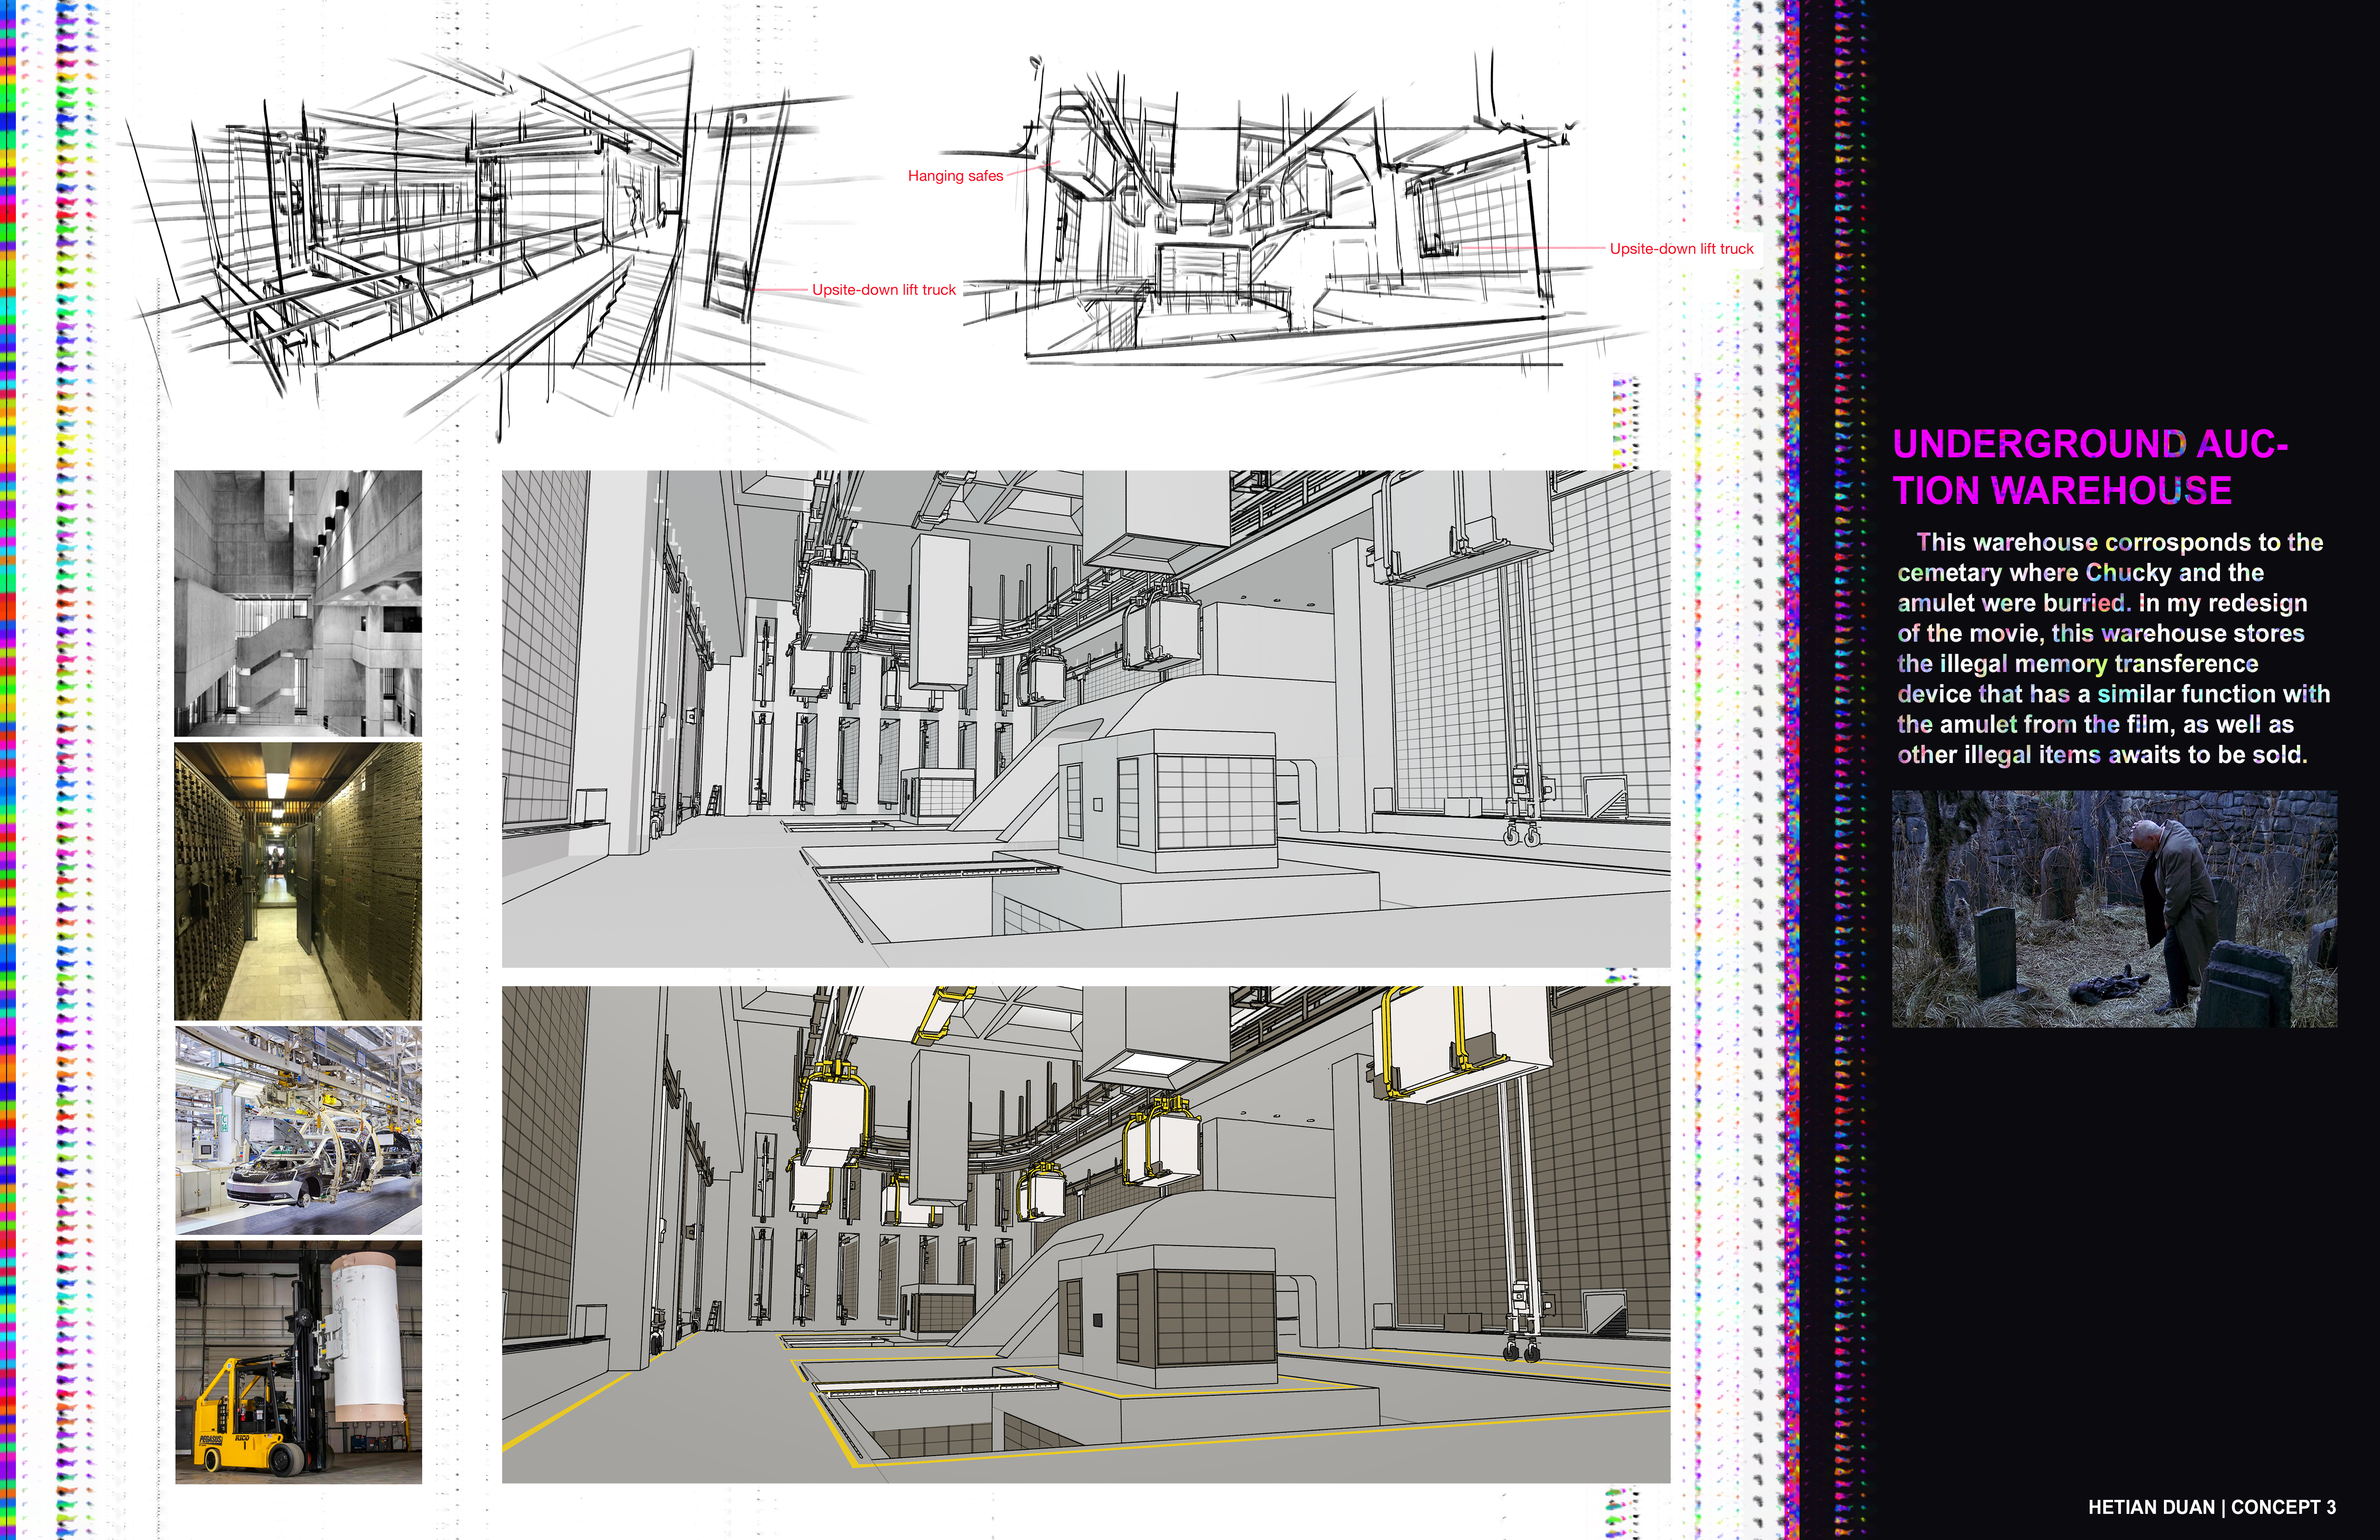Click the right 'Upsite-down lift truck' annotation
Image resolution: width=2380 pixels, height=1540 pixels.
(x=1681, y=249)
